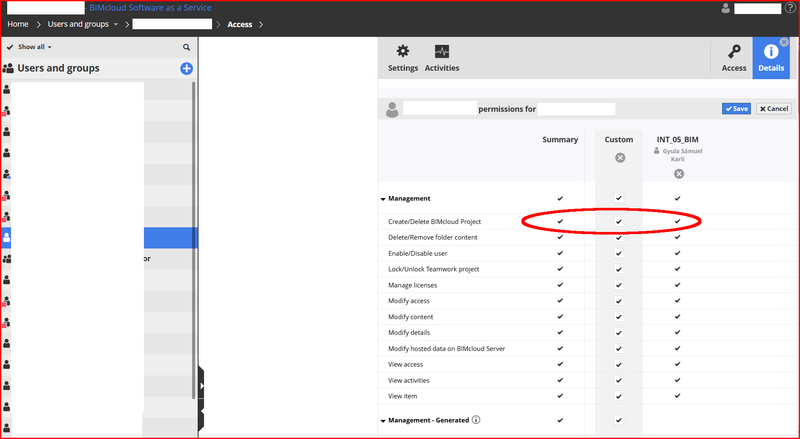This screenshot has width=800, height=439.
Task: Toggle Custom checkbox for Modify details
Action: tap(619, 333)
